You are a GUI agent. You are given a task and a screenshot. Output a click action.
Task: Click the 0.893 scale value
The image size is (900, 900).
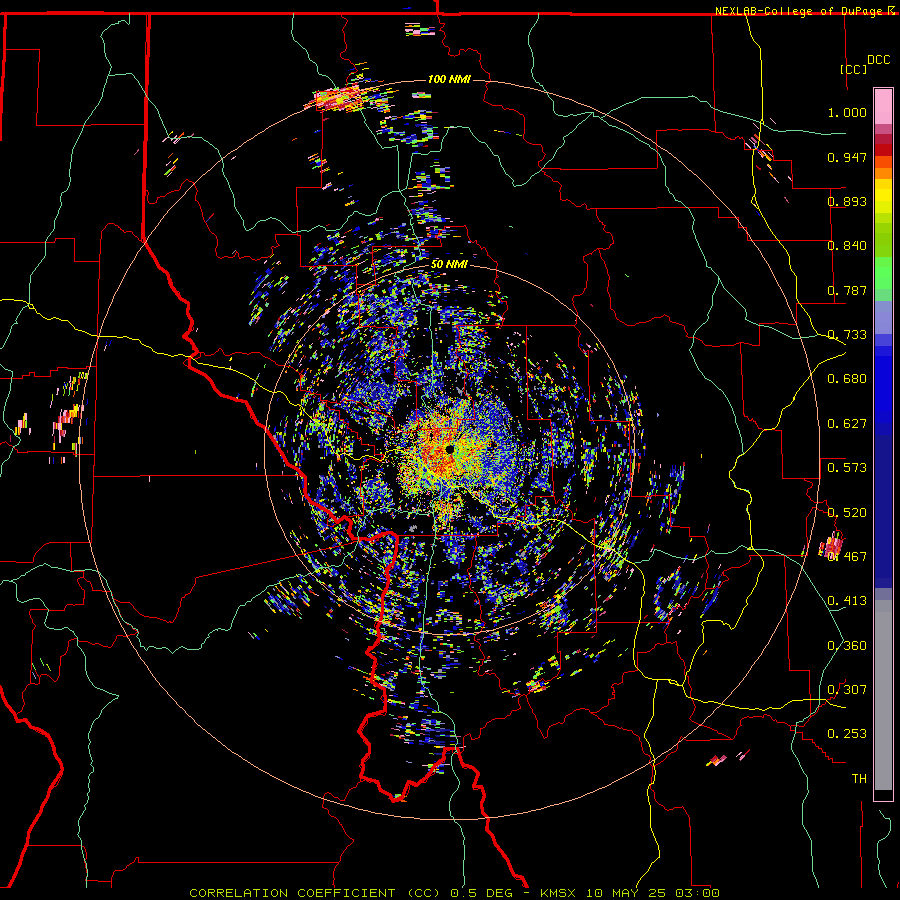click(847, 201)
